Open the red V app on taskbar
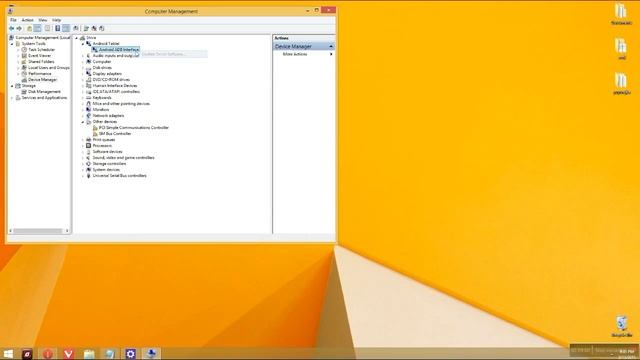The image size is (640, 360). pyautogui.click(x=68, y=353)
